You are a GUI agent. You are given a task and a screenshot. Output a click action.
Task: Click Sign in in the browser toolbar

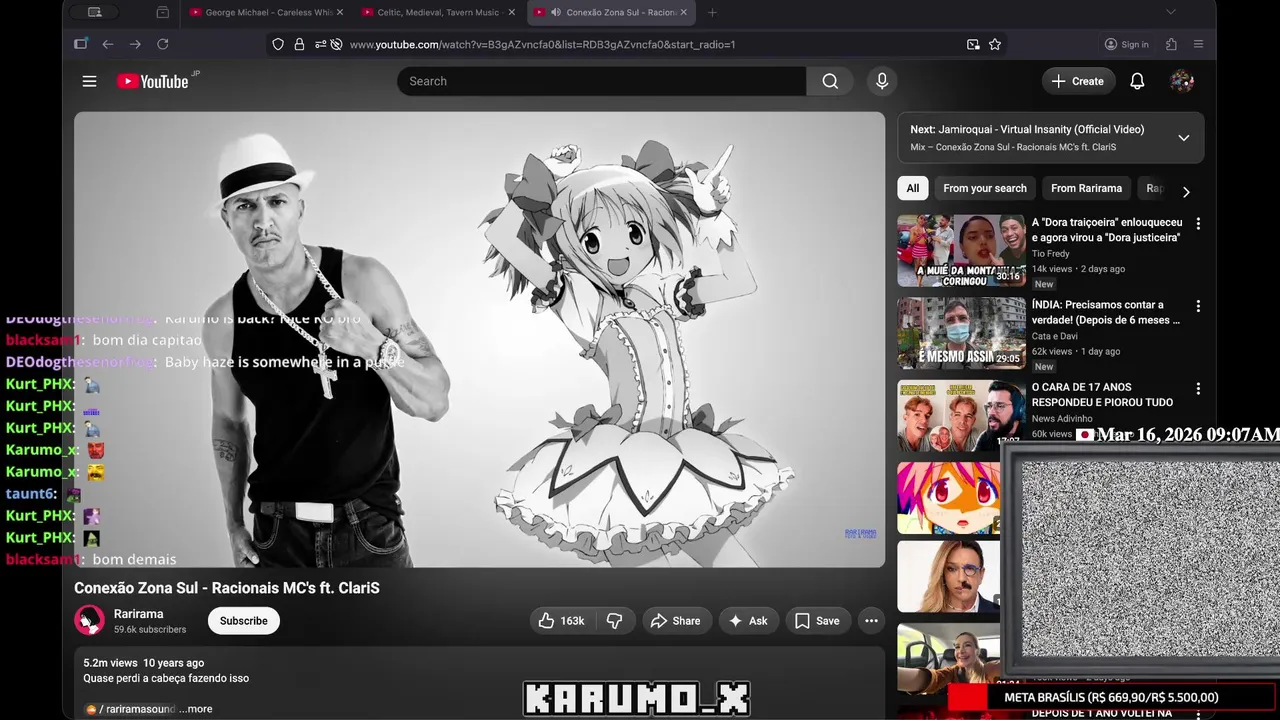[x=1127, y=44]
